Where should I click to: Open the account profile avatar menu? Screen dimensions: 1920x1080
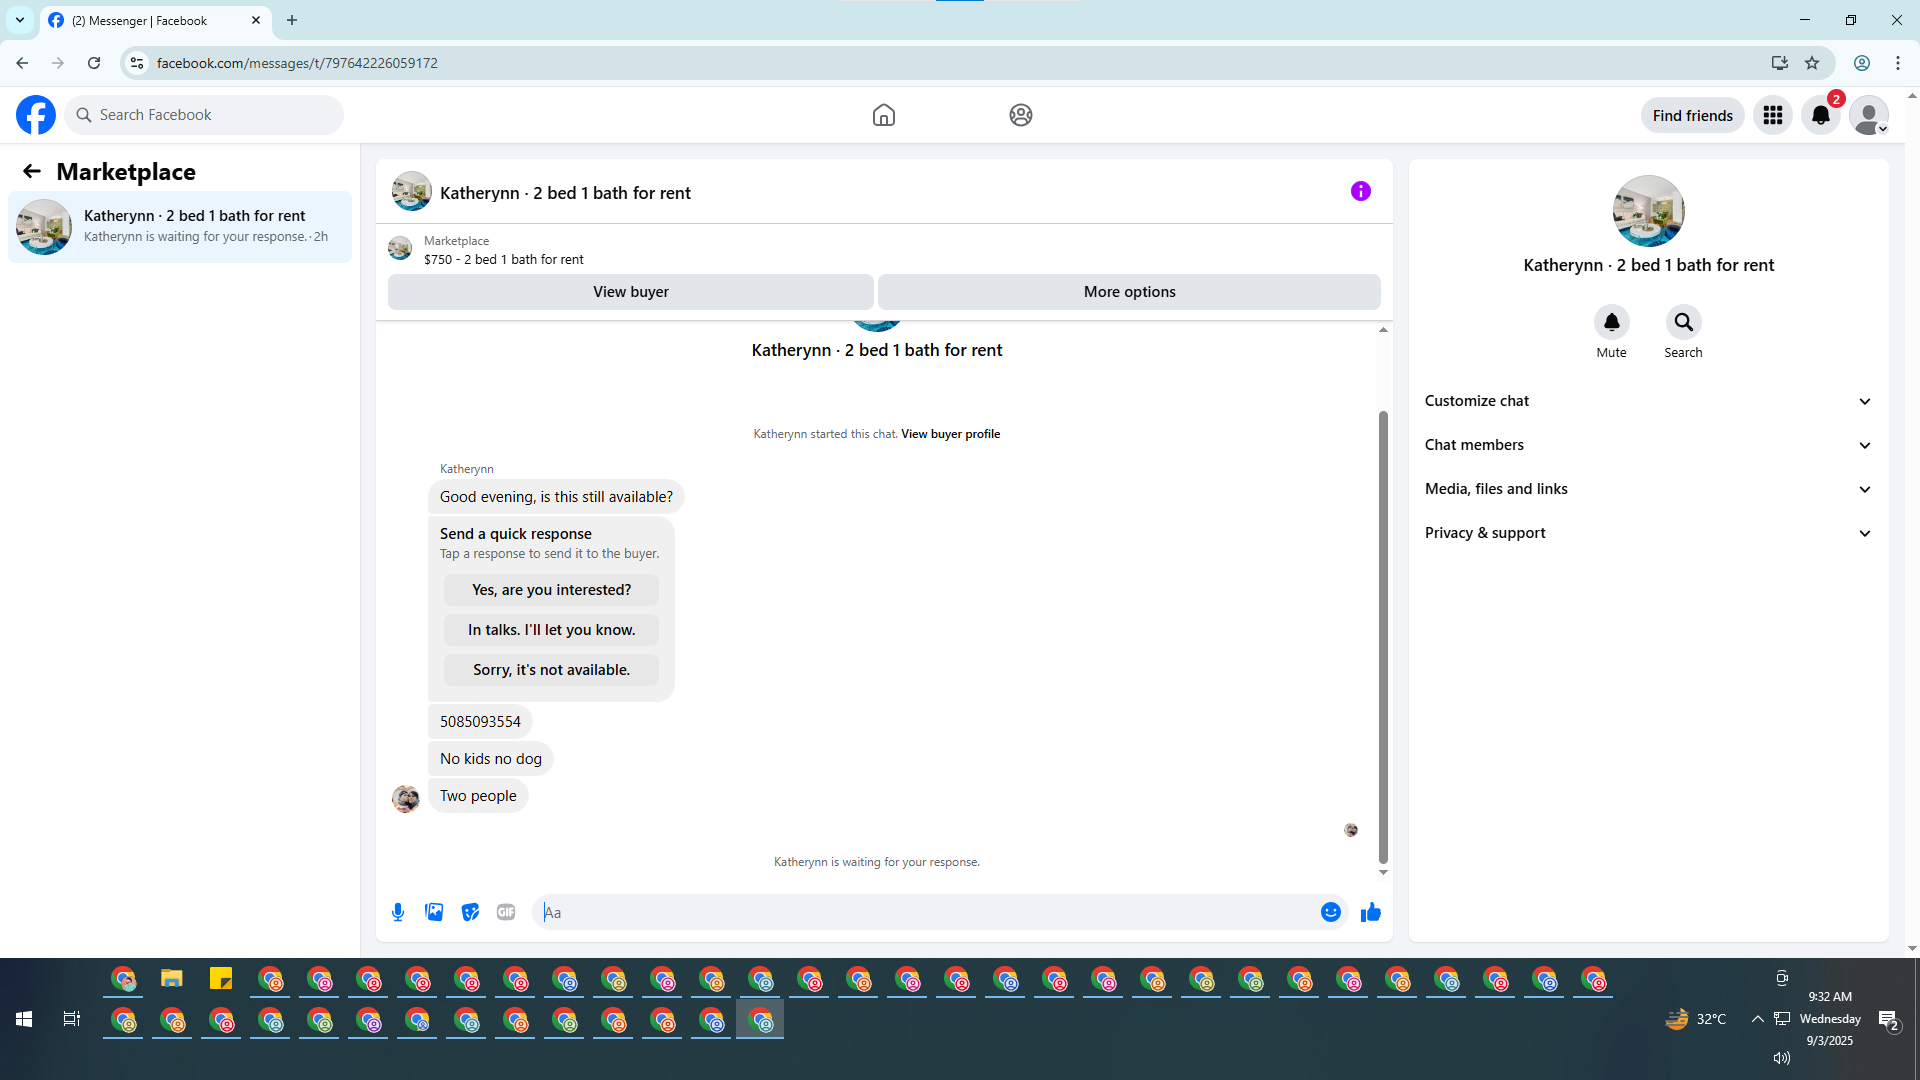coord(1869,115)
